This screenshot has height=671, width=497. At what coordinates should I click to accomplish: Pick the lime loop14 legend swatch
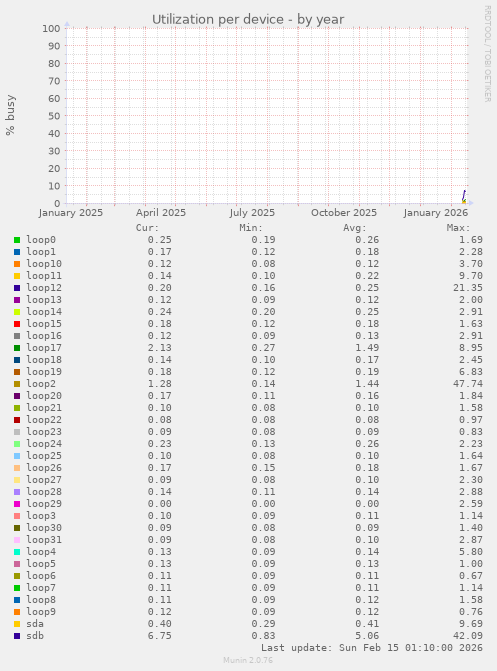click(17, 312)
